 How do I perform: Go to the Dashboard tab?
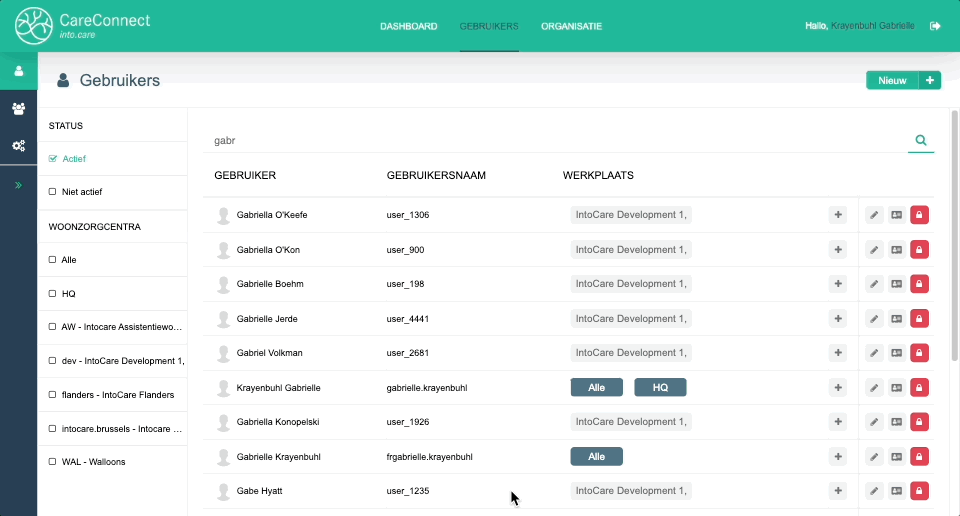408,26
